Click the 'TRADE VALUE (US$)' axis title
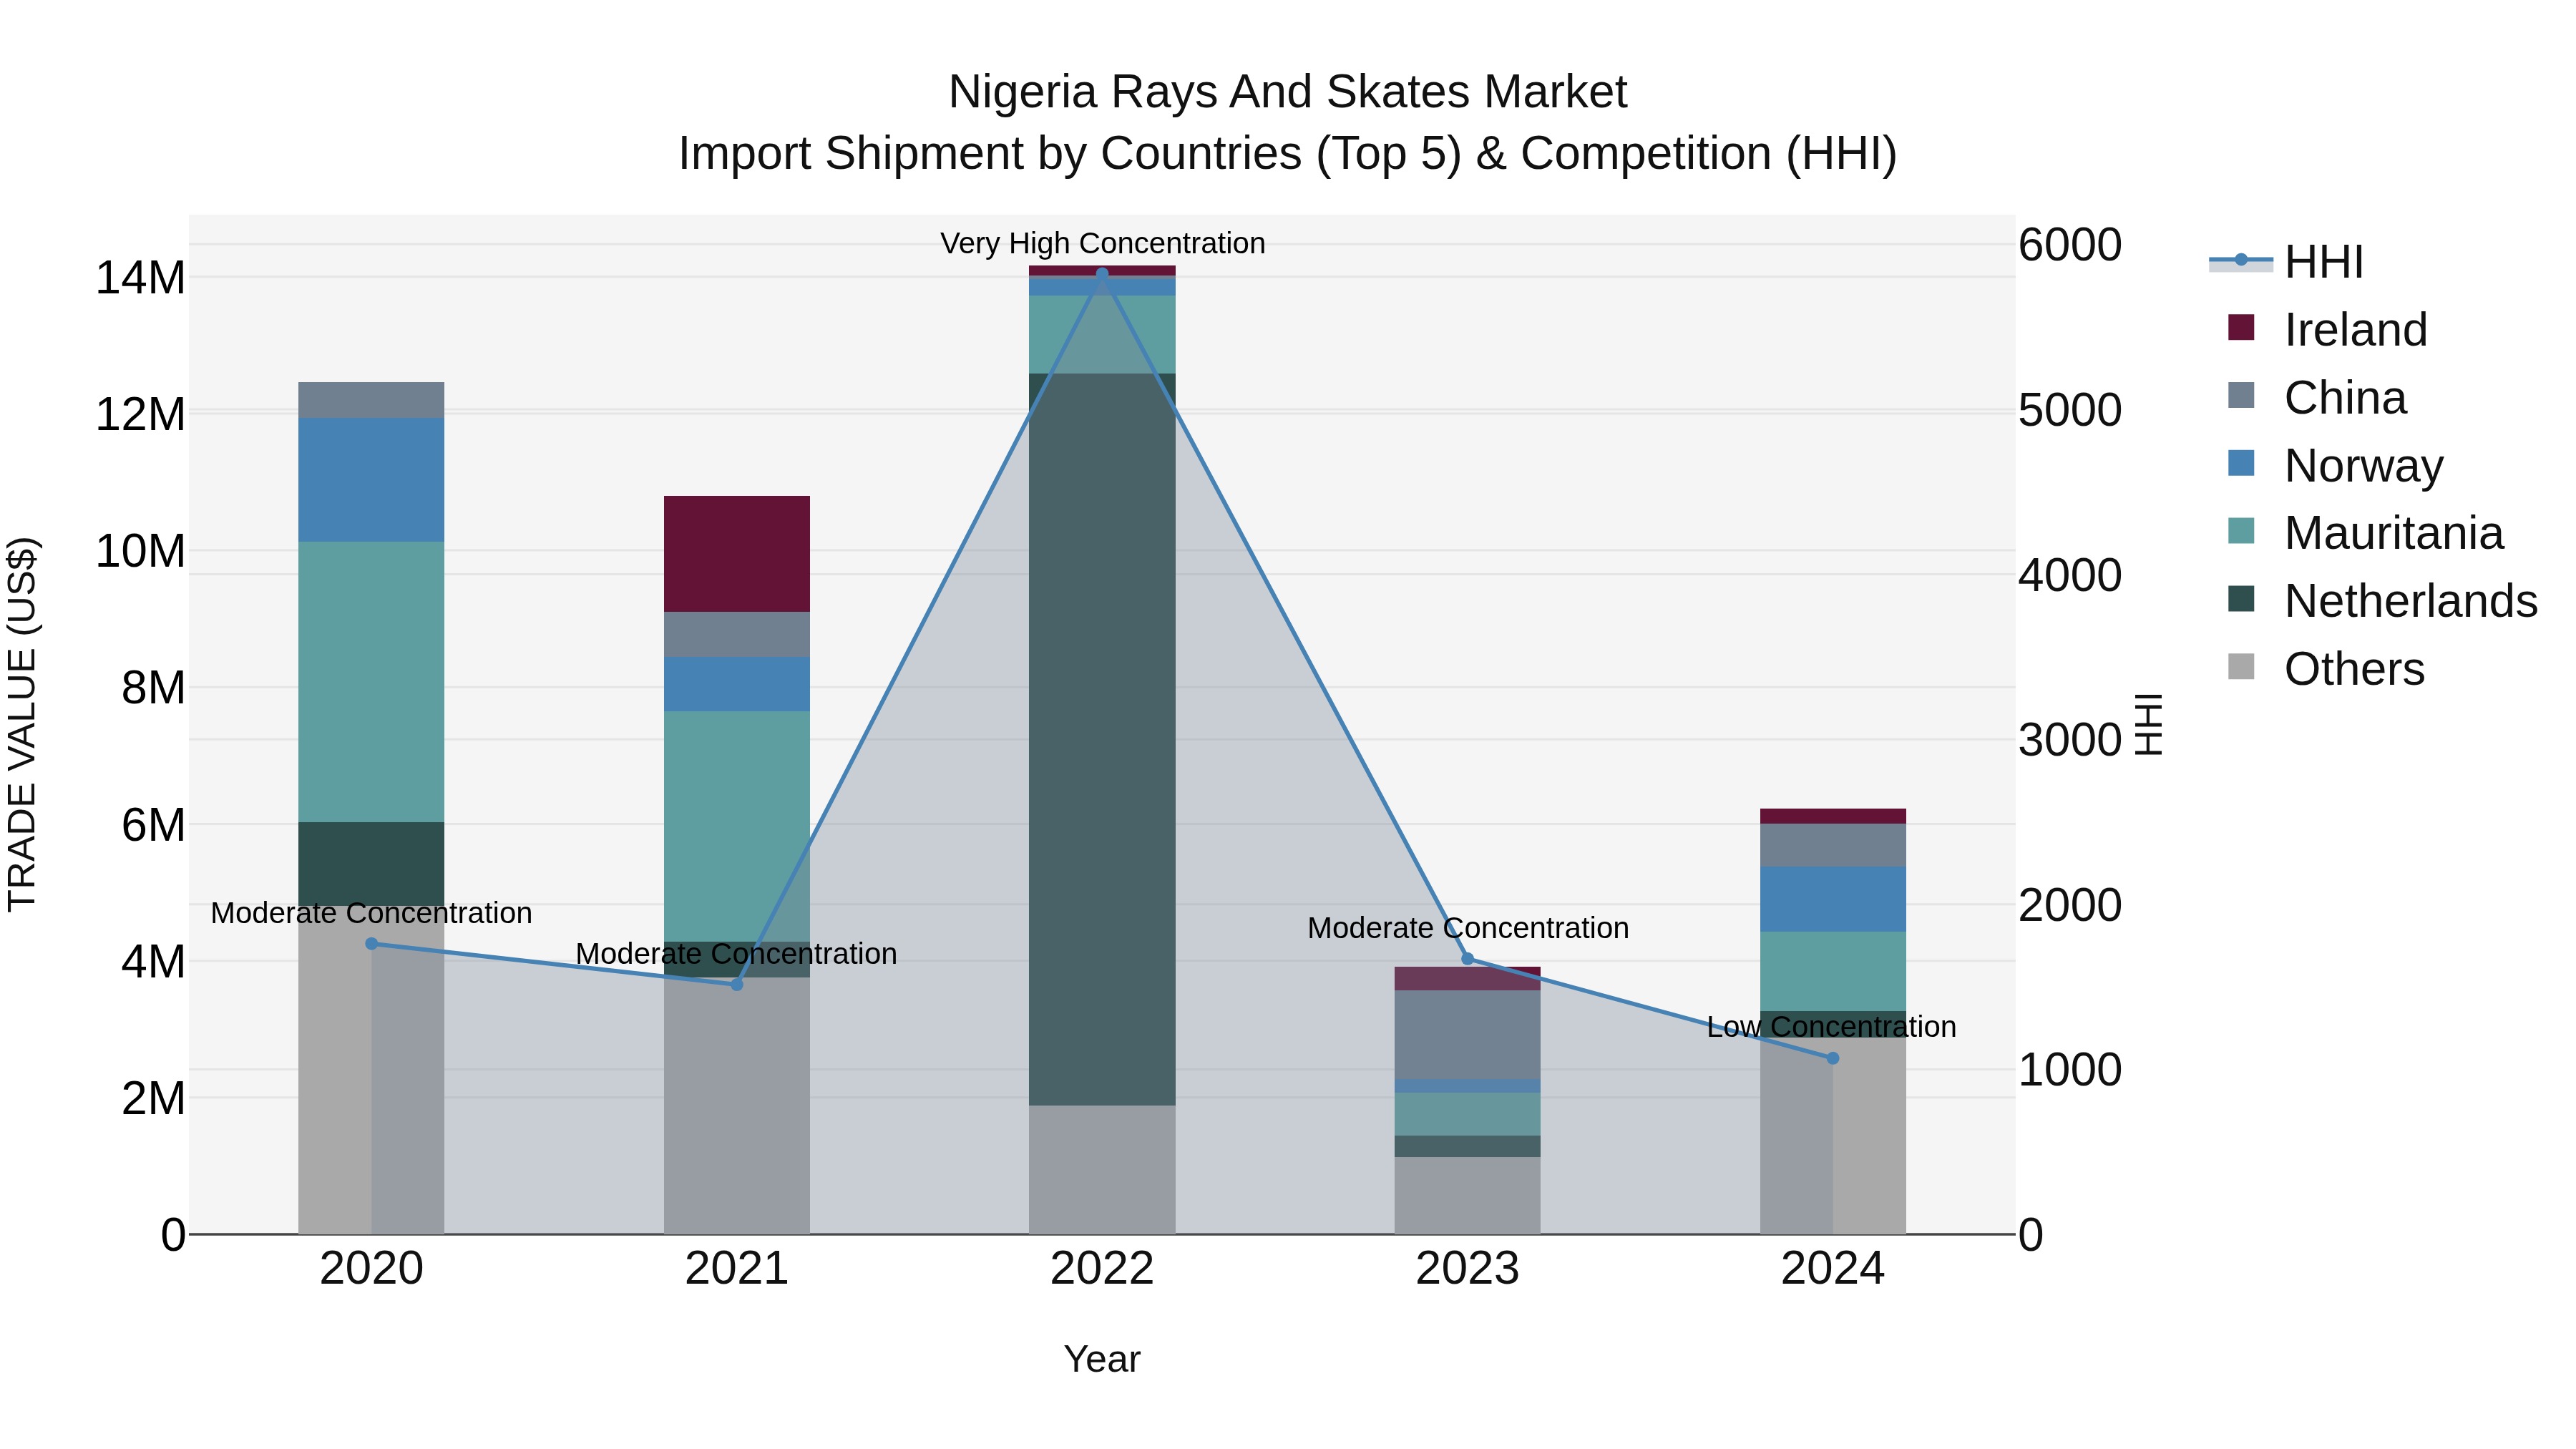The height and width of the screenshot is (1449, 2576). (22, 724)
